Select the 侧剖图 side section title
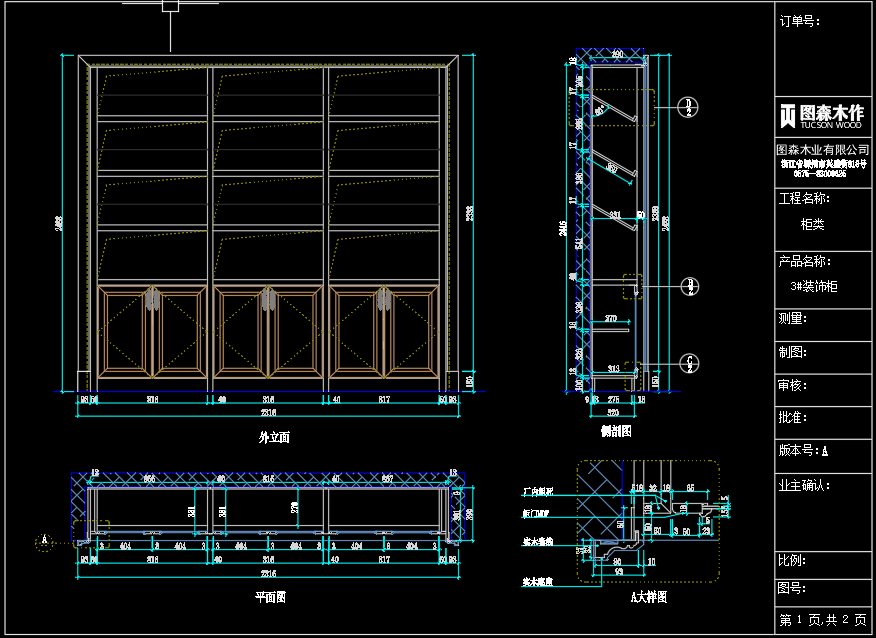Image resolution: width=876 pixels, height=638 pixels. pyautogui.click(x=615, y=431)
